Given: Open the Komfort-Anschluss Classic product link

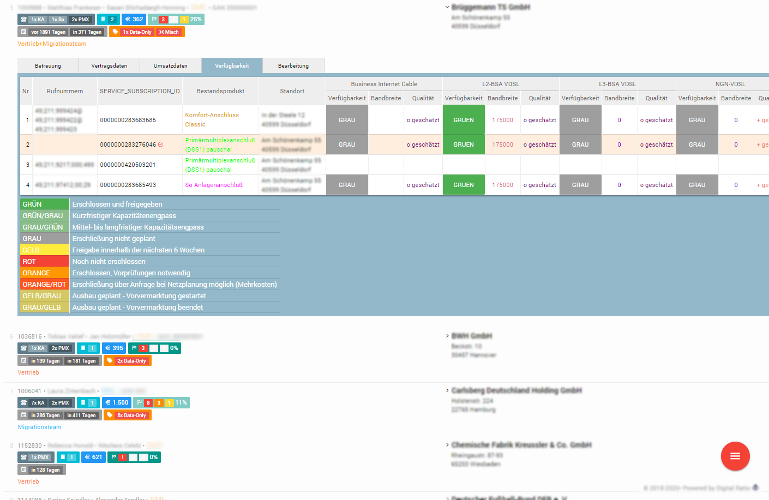Looking at the screenshot, I should tap(213, 119).
